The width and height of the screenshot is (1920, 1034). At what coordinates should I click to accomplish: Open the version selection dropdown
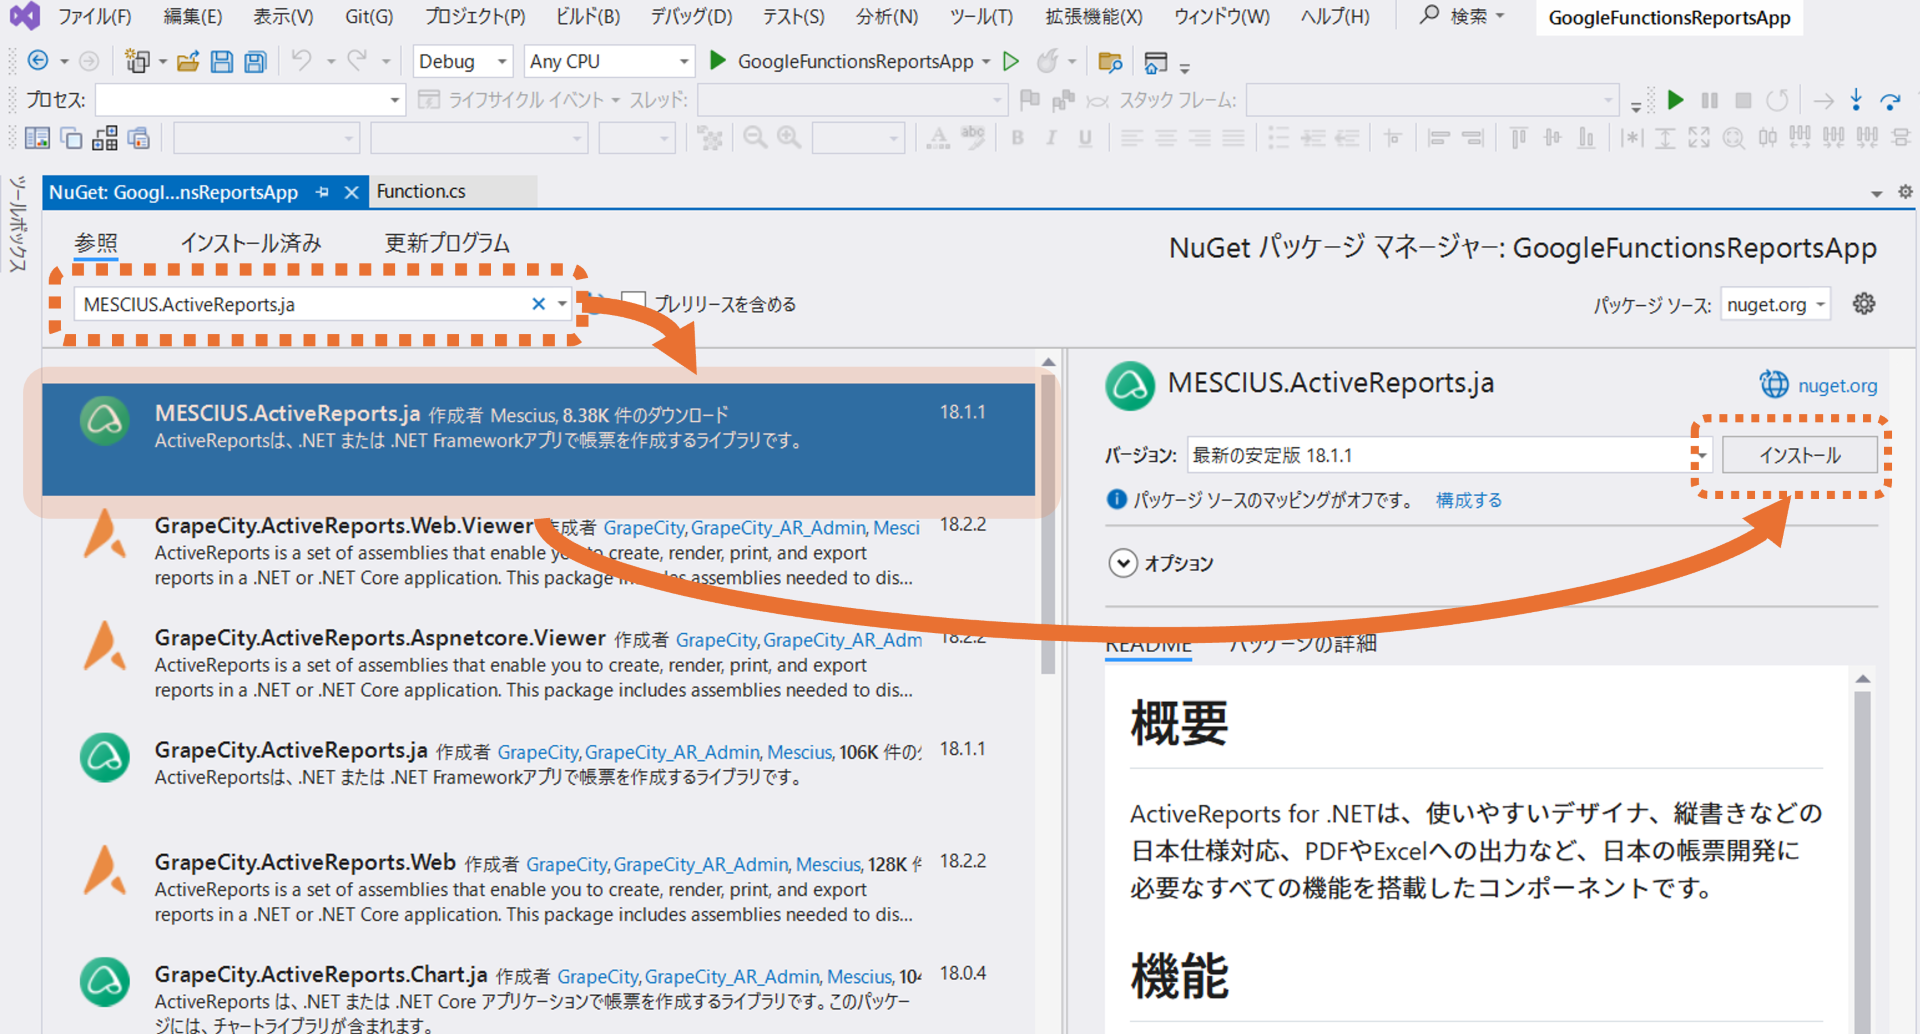tap(1450, 455)
